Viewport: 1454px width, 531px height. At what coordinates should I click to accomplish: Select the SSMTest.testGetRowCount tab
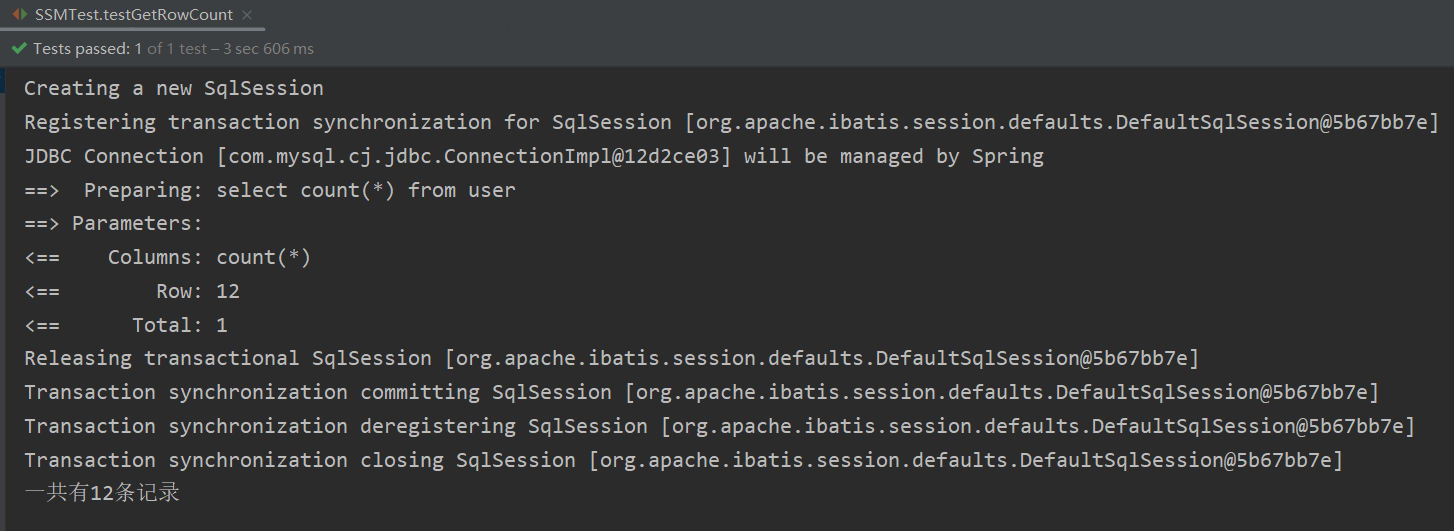(133, 15)
